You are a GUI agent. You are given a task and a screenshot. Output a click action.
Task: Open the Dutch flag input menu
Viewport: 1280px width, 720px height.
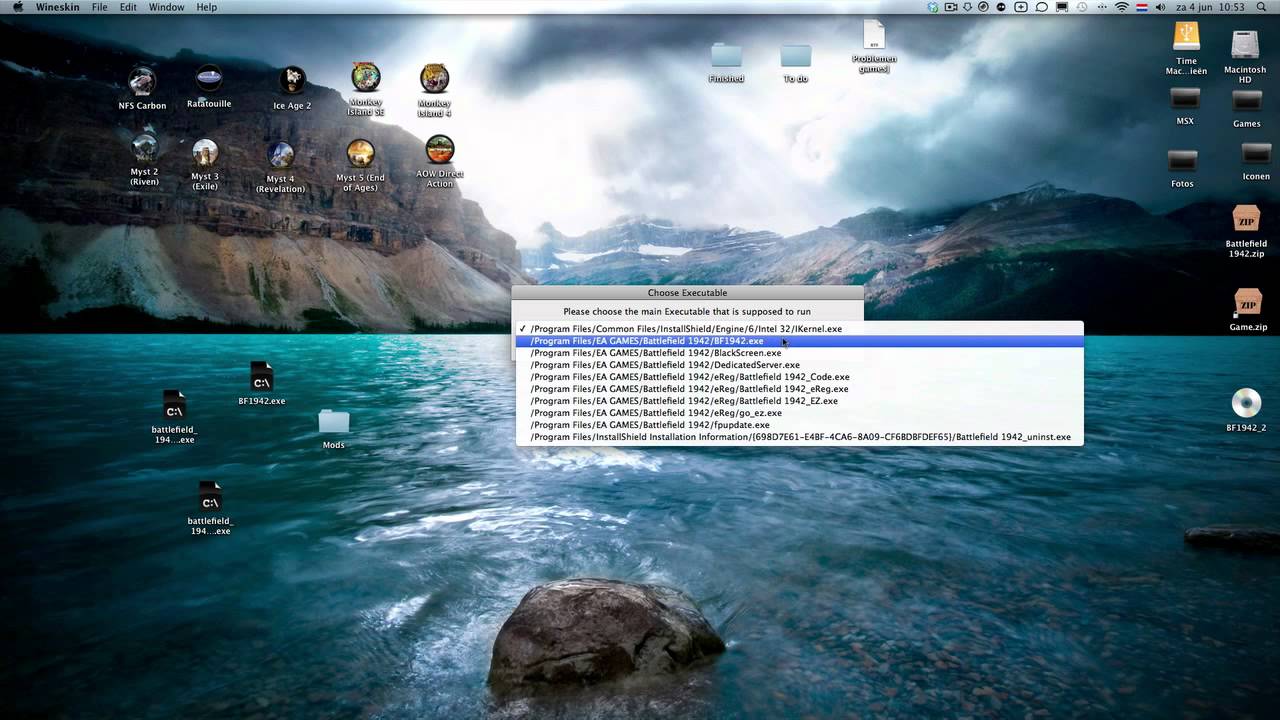1140,7
